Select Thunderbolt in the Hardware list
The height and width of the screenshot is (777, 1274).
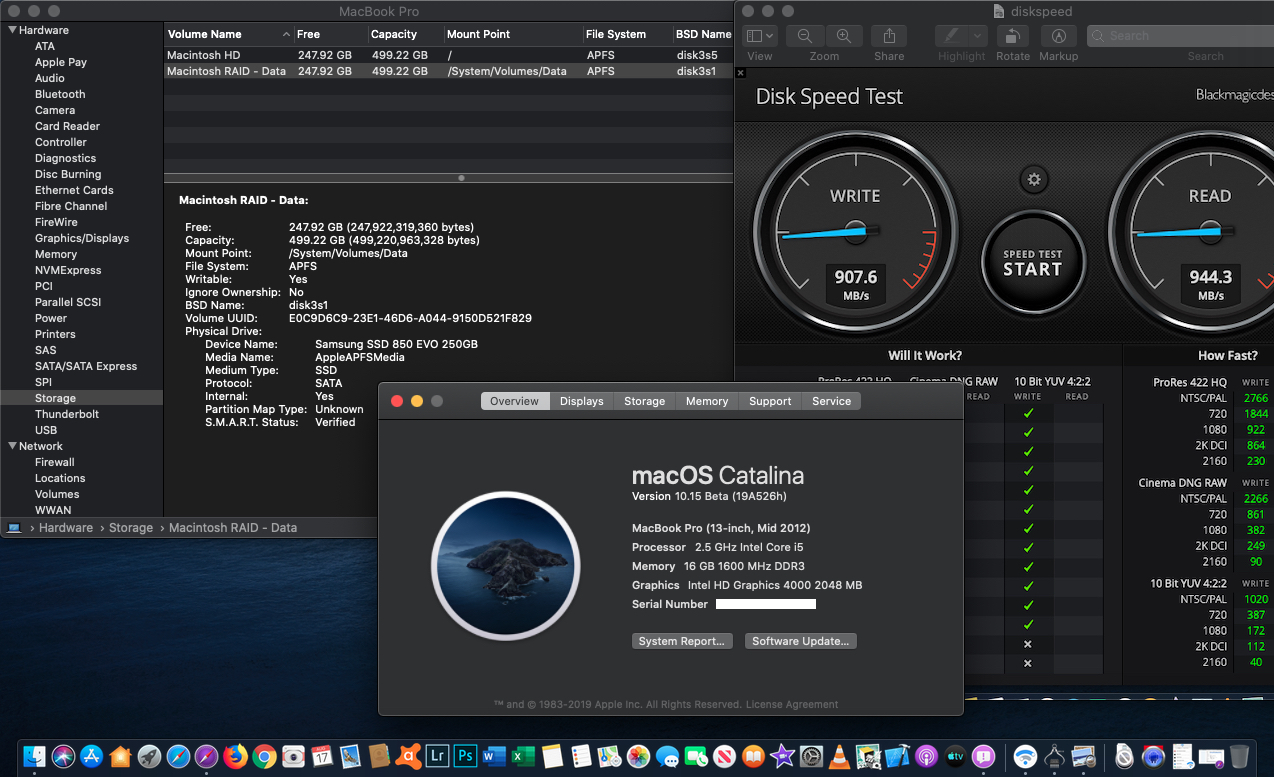tap(67, 414)
